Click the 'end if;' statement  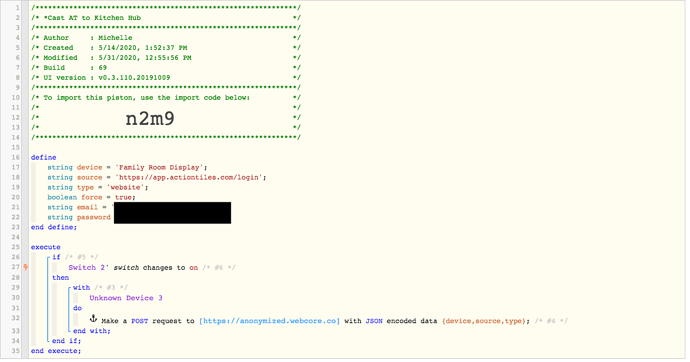tap(67, 341)
